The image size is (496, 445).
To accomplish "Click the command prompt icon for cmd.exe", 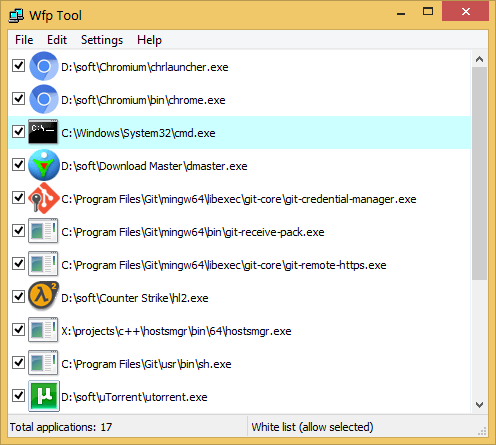I will pyautogui.click(x=43, y=132).
